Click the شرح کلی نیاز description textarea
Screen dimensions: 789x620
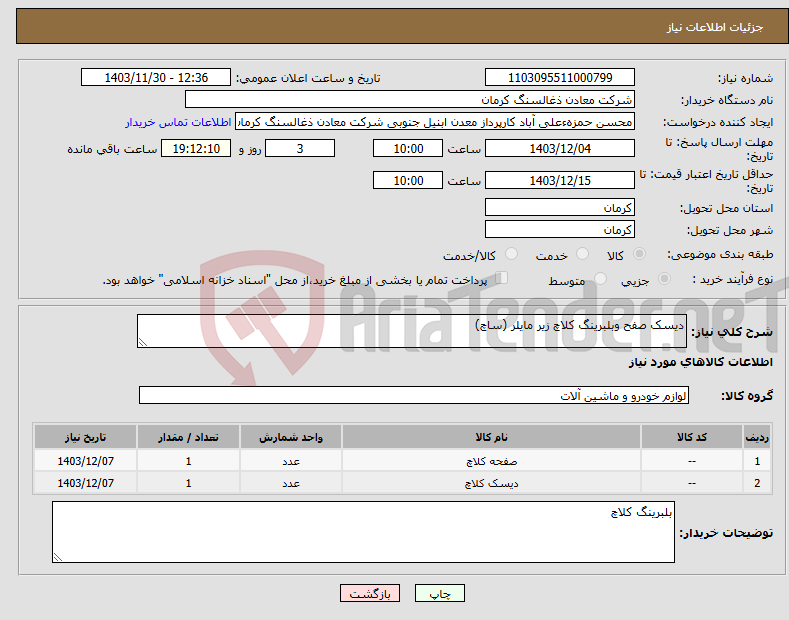point(412,331)
